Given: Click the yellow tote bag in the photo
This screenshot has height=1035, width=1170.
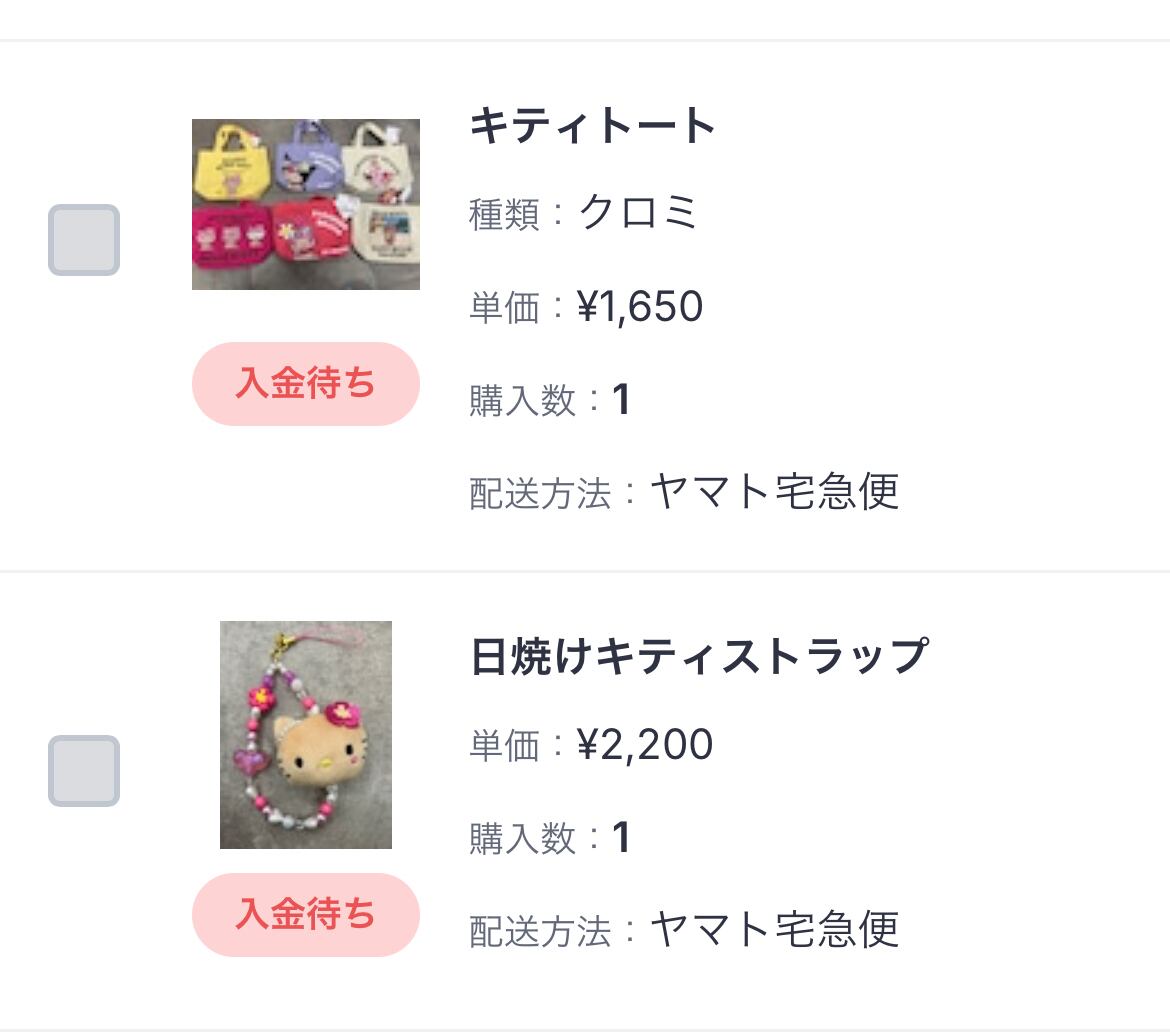Looking at the screenshot, I should [230, 154].
